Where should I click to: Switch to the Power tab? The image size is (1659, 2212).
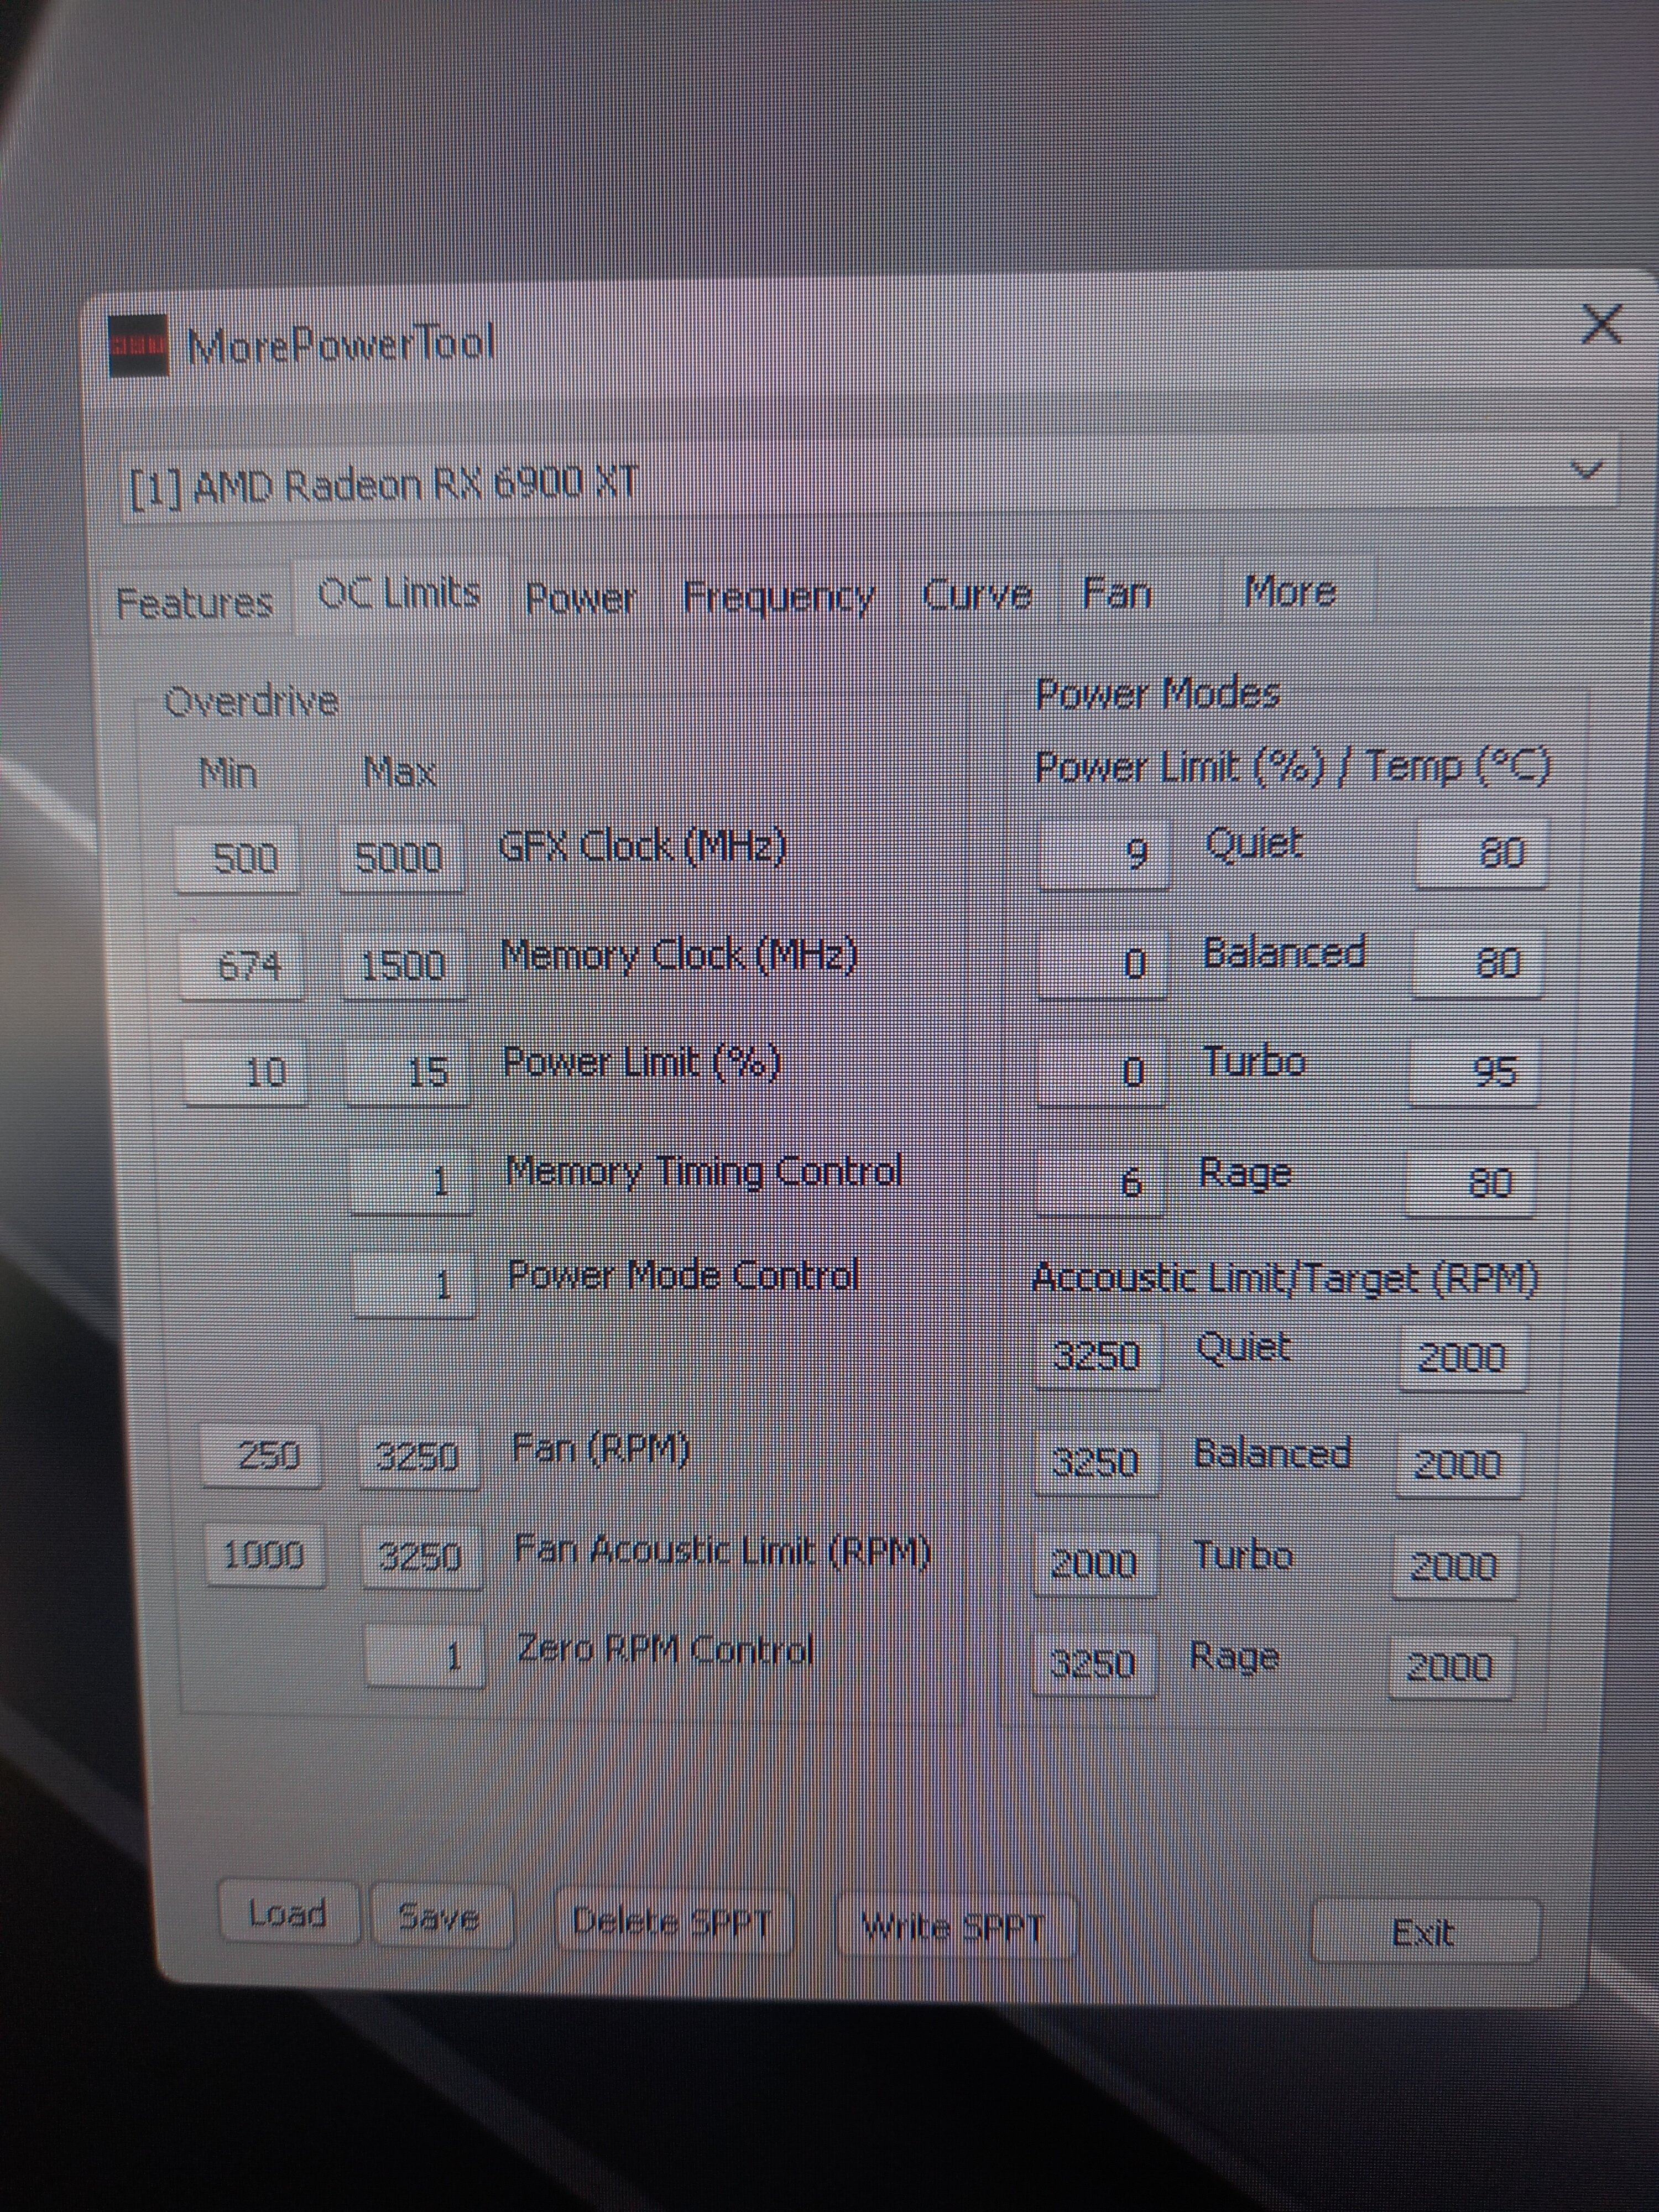581,598
